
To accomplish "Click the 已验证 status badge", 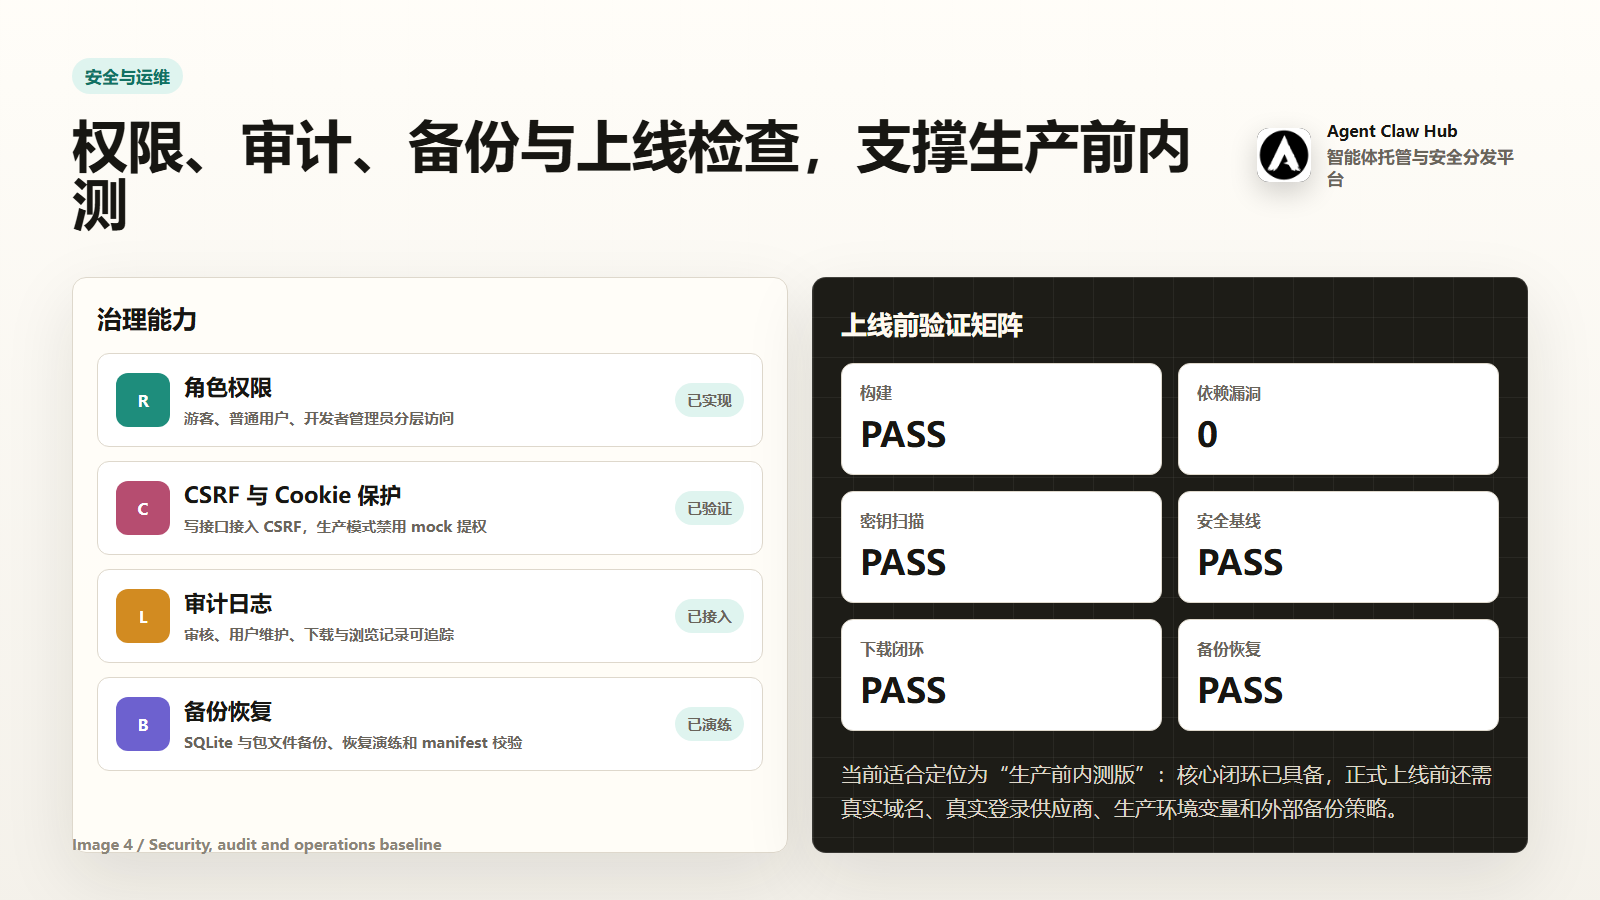I will click(x=709, y=508).
